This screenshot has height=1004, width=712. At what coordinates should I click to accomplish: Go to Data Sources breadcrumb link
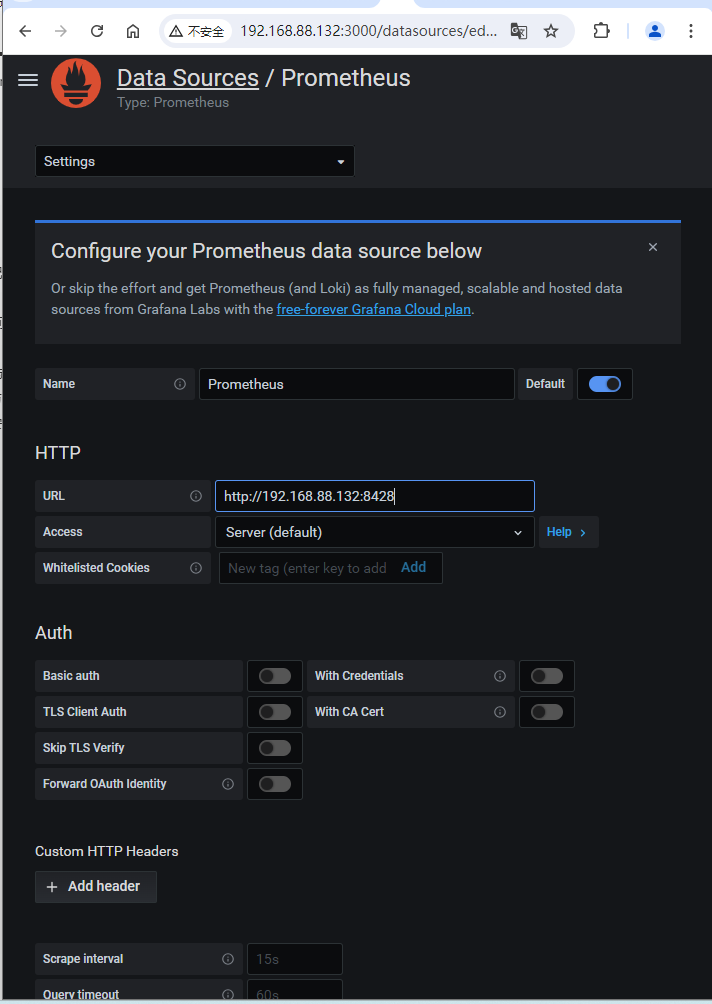(x=188, y=78)
